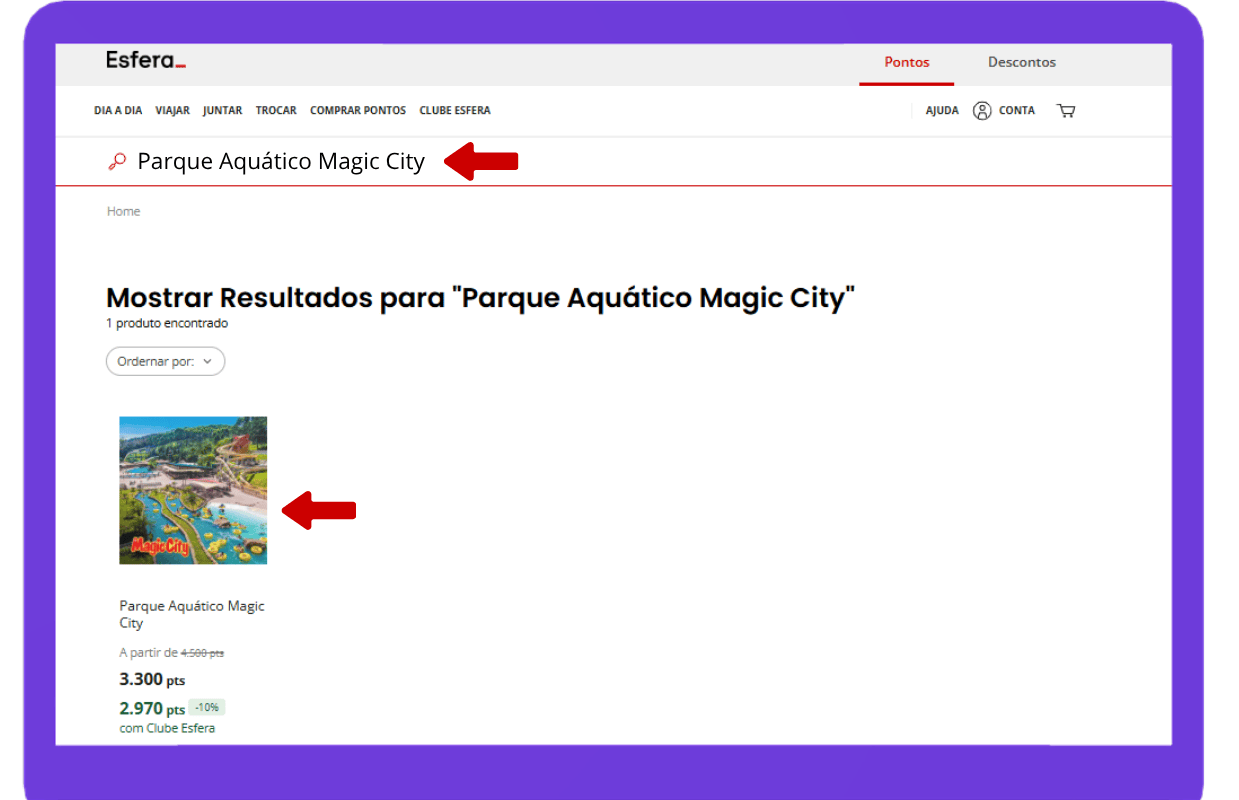1239x800 pixels.
Task: Click the Ajuda help link
Action: point(941,111)
